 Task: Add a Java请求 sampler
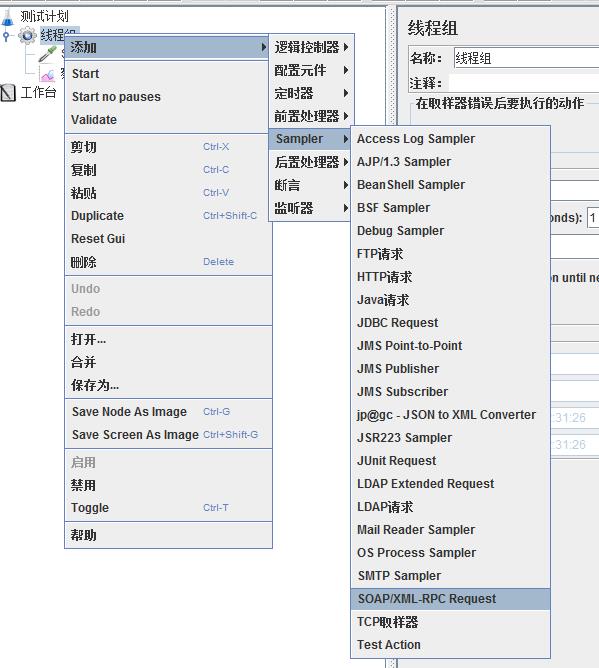coord(450,299)
